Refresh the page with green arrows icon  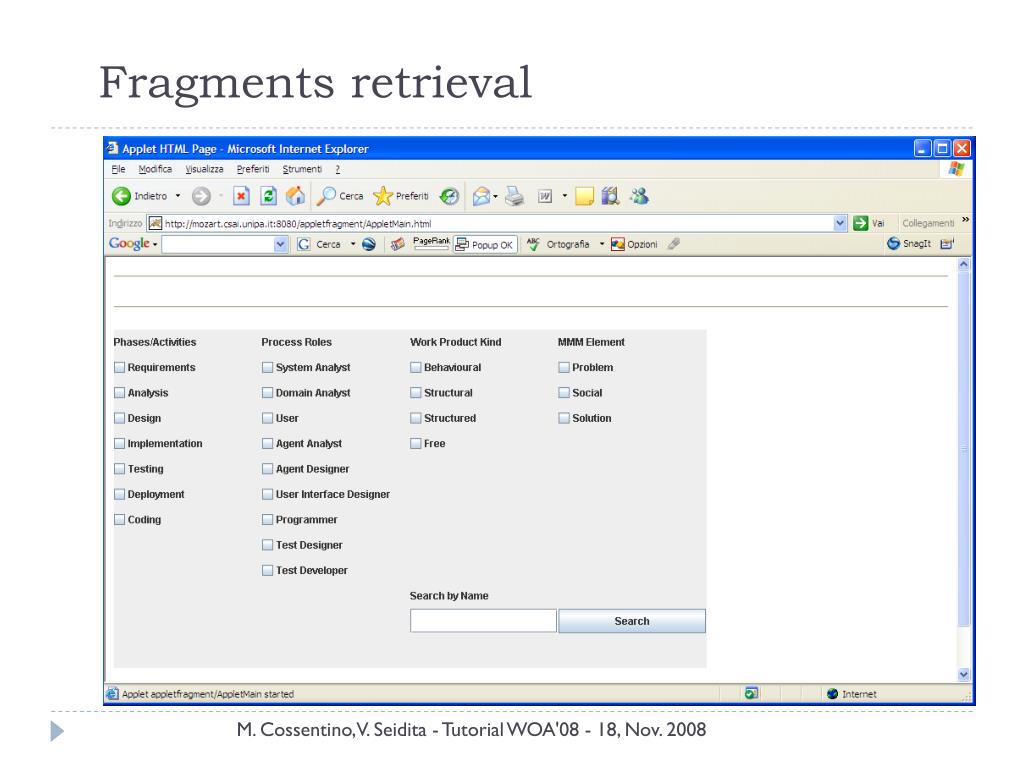pos(268,196)
